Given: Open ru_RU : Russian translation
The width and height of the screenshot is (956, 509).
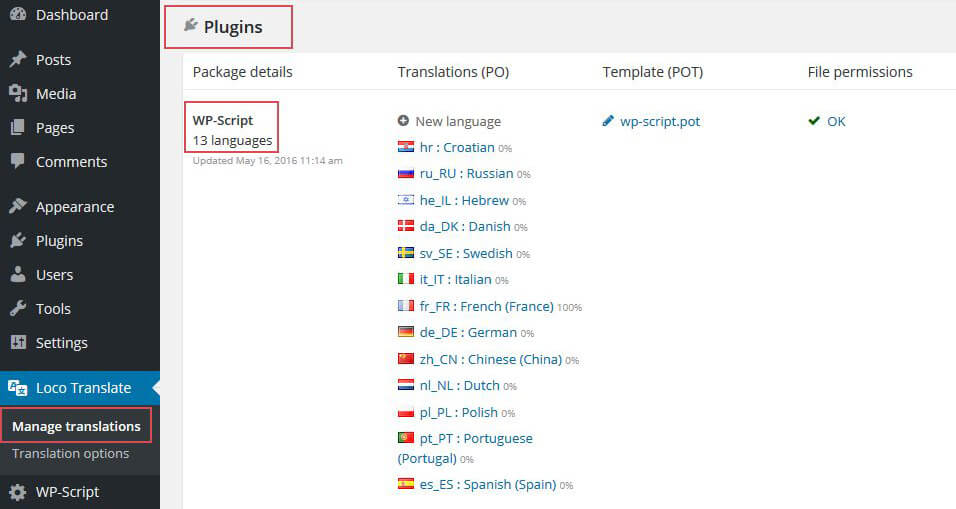Looking at the screenshot, I should (x=466, y=174).
